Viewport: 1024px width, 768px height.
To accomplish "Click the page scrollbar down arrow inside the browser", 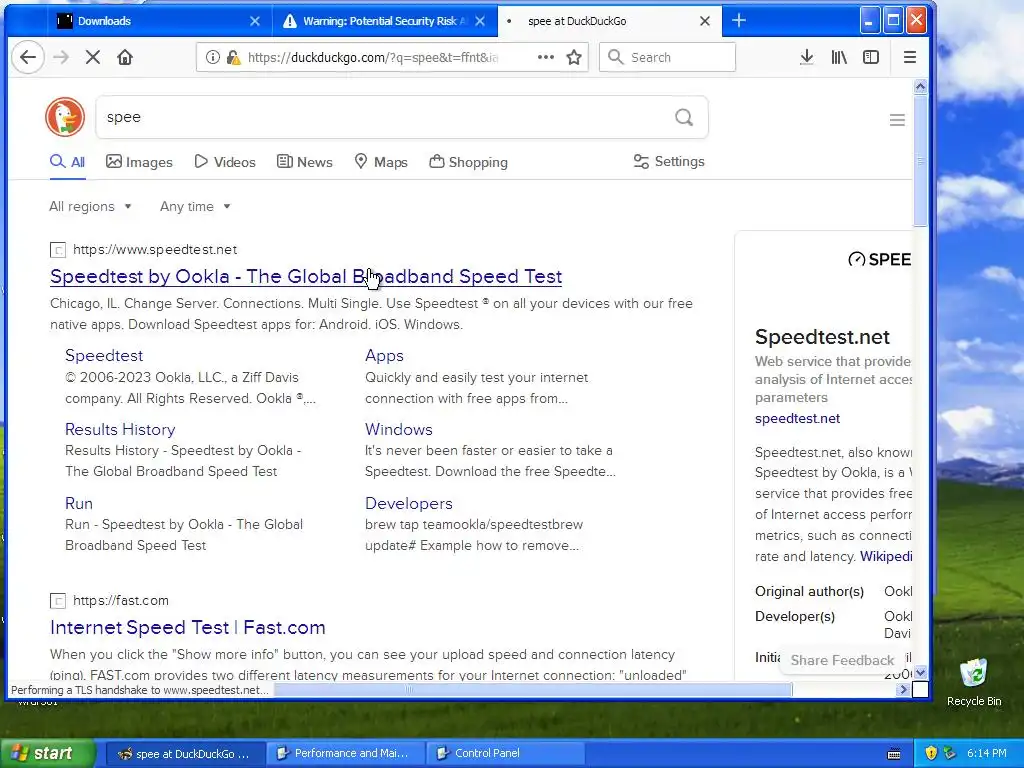I will tap(920, 673).
